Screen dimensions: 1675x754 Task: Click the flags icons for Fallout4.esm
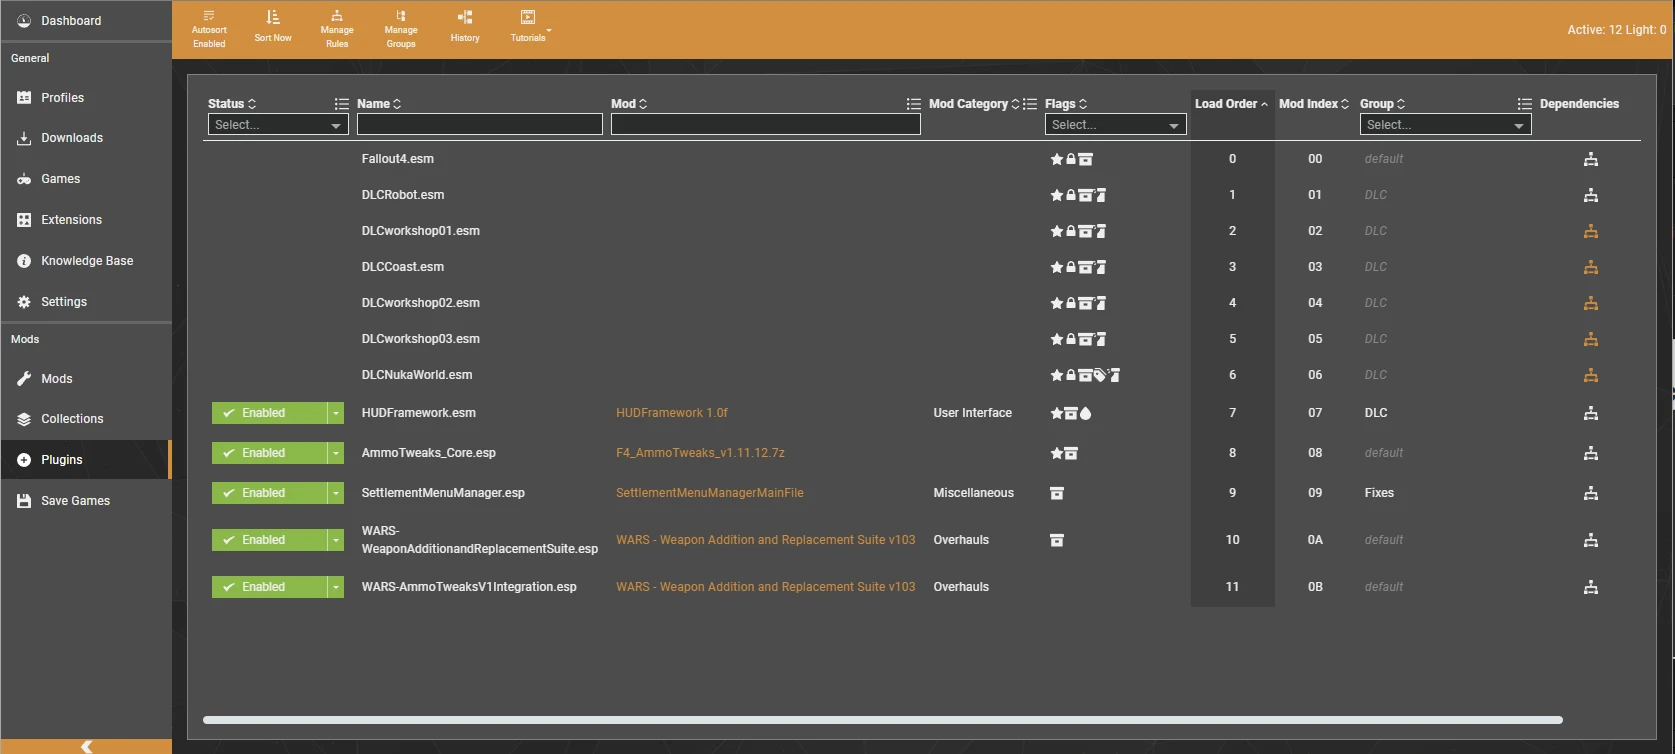(1071, 159)
